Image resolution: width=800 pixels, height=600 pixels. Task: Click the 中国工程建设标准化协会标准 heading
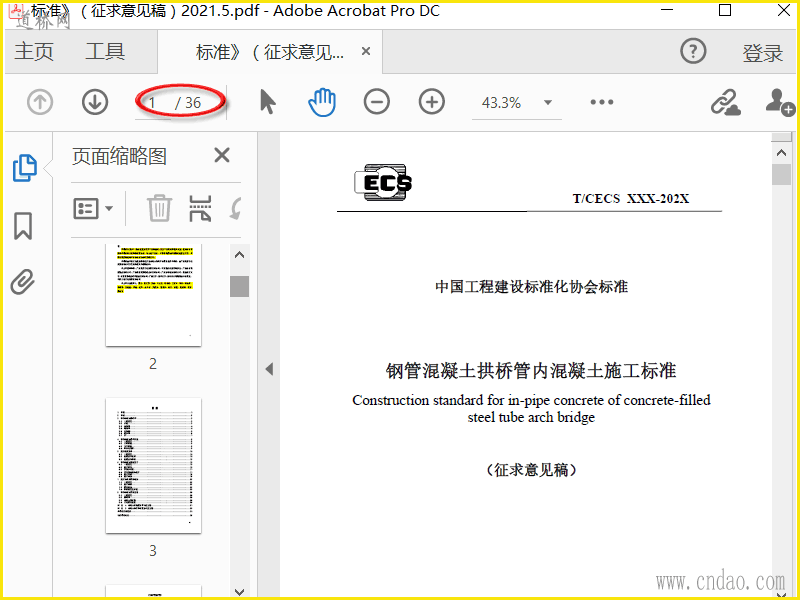(x=531, y=287)
